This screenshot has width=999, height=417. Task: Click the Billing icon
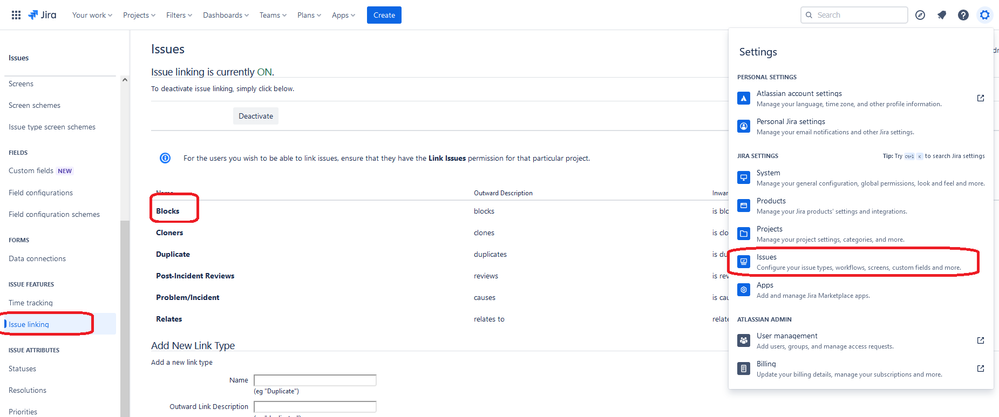744,369
